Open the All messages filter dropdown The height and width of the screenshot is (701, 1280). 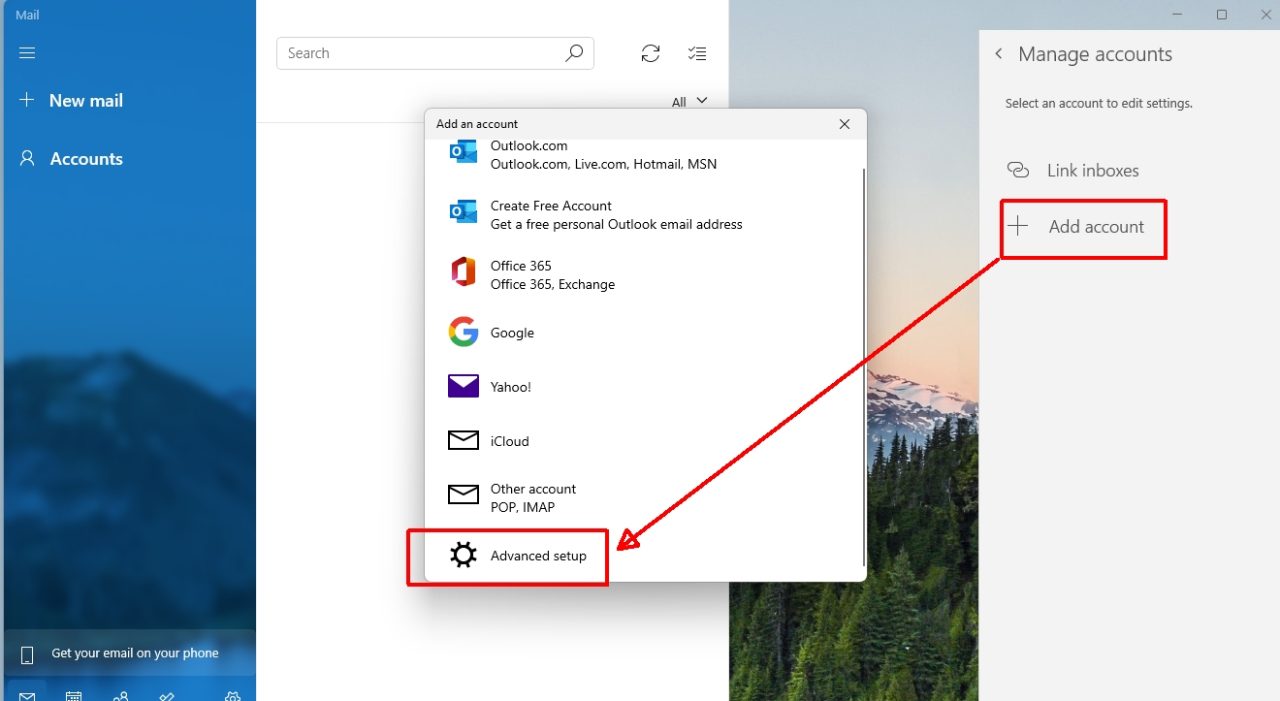point(689,101)
